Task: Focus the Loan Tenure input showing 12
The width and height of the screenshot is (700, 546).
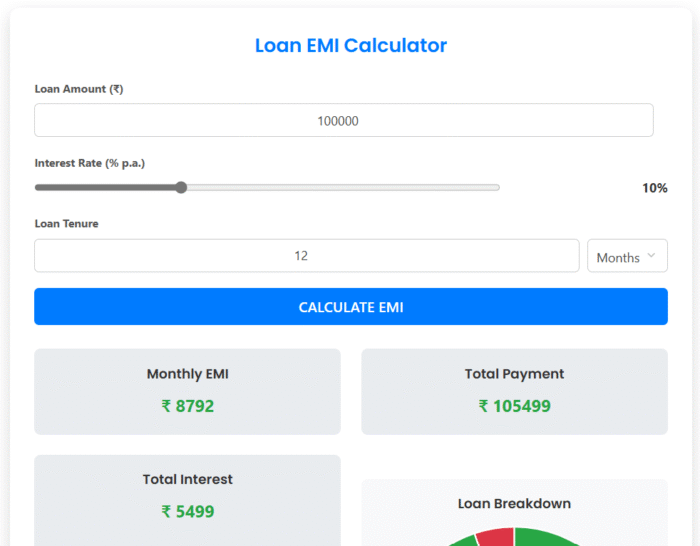Action: [x=306, y=256]
